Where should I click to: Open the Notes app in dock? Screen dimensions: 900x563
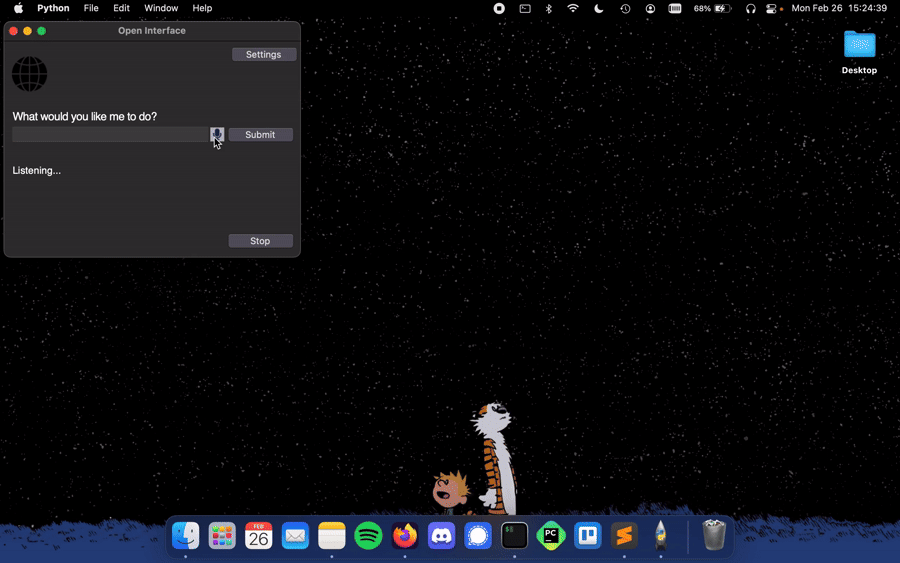332,535
